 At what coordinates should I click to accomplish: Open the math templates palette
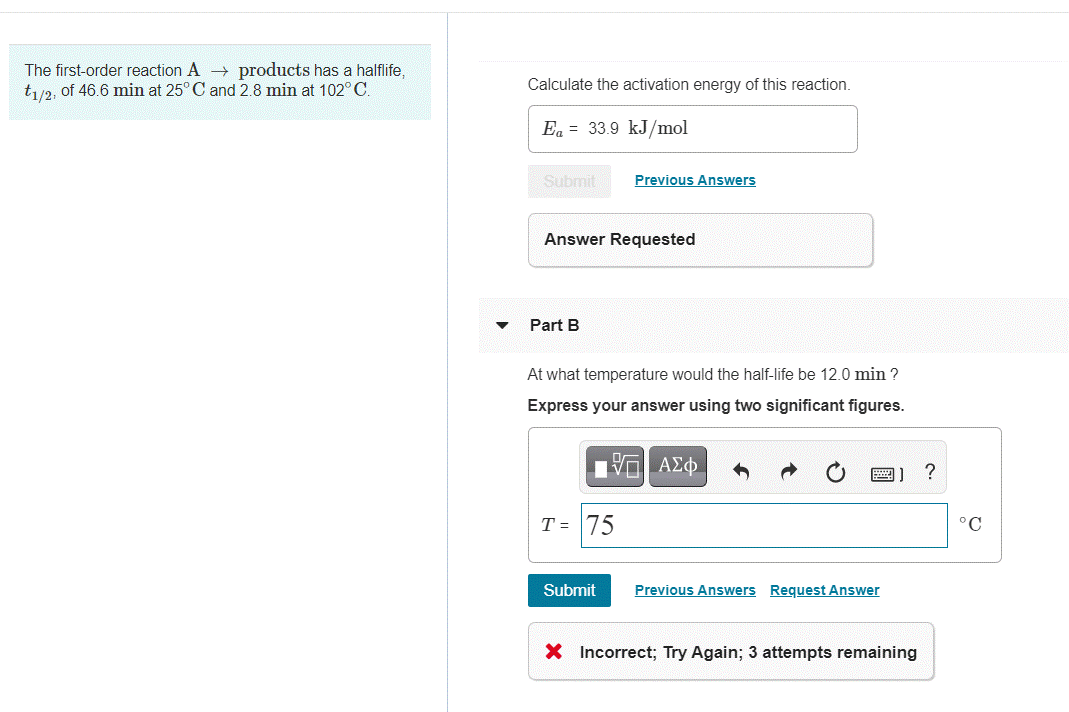[613, 465]
